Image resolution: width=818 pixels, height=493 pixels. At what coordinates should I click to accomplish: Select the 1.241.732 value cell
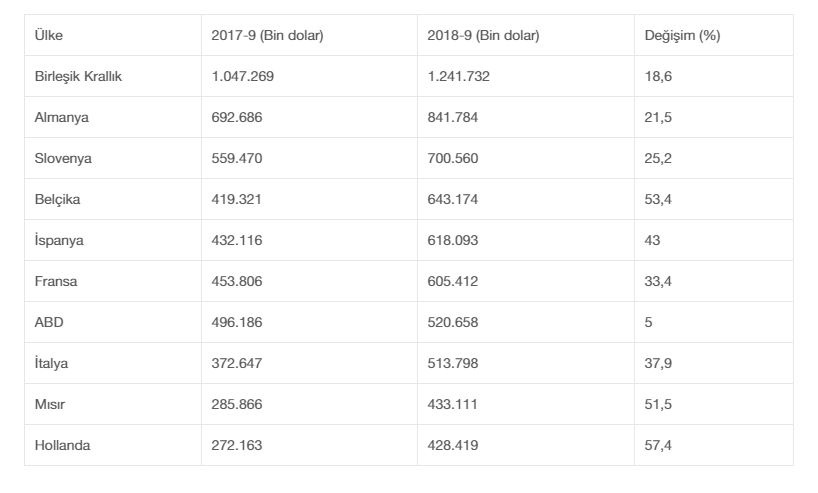459,76
